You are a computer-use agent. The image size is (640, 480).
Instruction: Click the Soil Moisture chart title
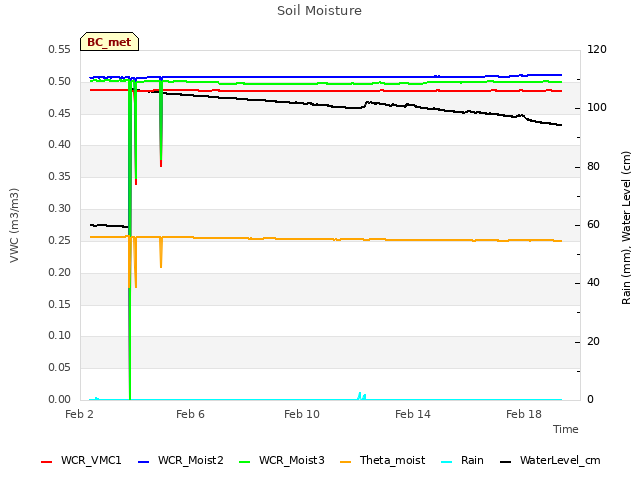319,11
